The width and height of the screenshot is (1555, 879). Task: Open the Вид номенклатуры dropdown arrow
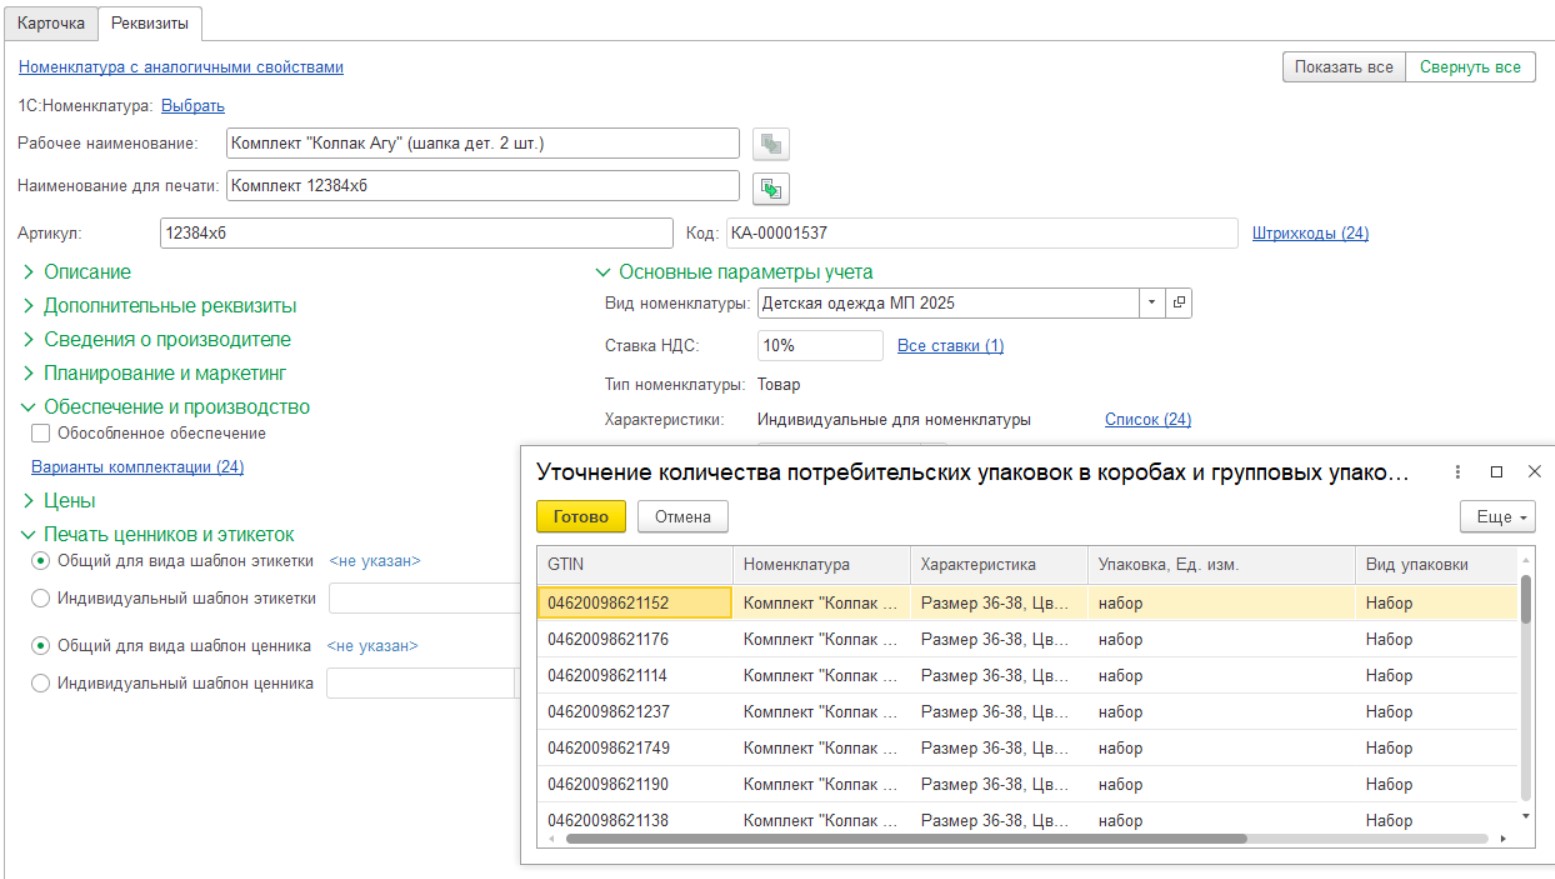coord(1152,303)
